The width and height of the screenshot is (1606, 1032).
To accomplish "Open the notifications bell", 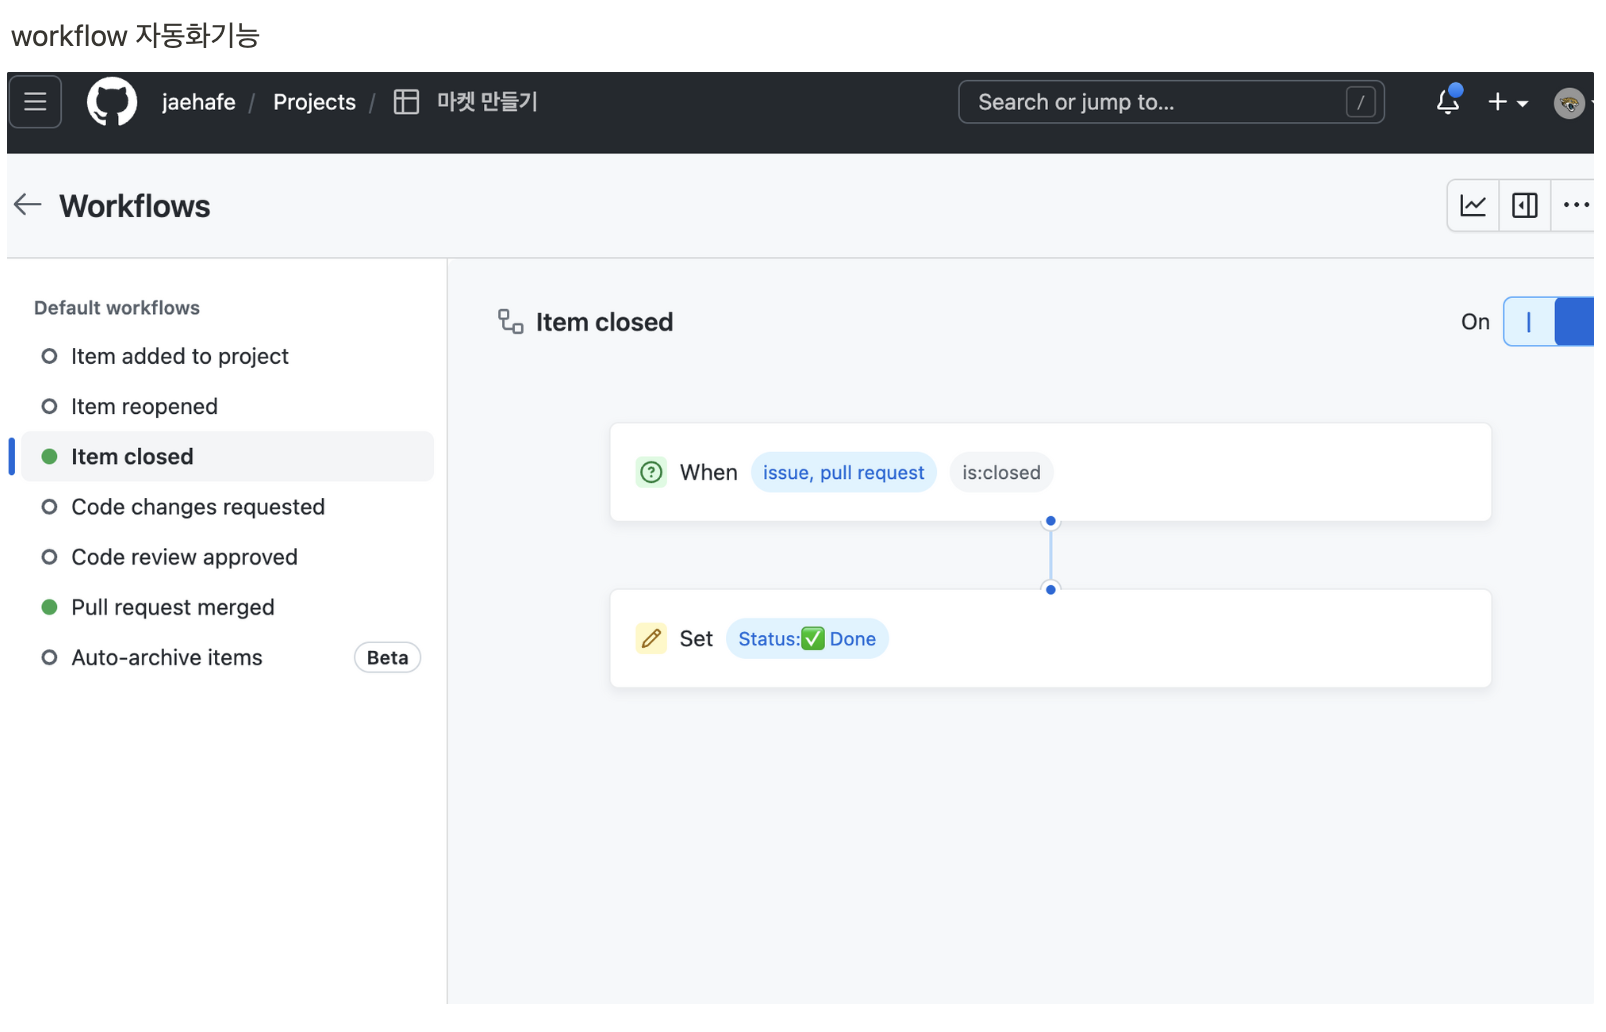I will click(1447, 102).
